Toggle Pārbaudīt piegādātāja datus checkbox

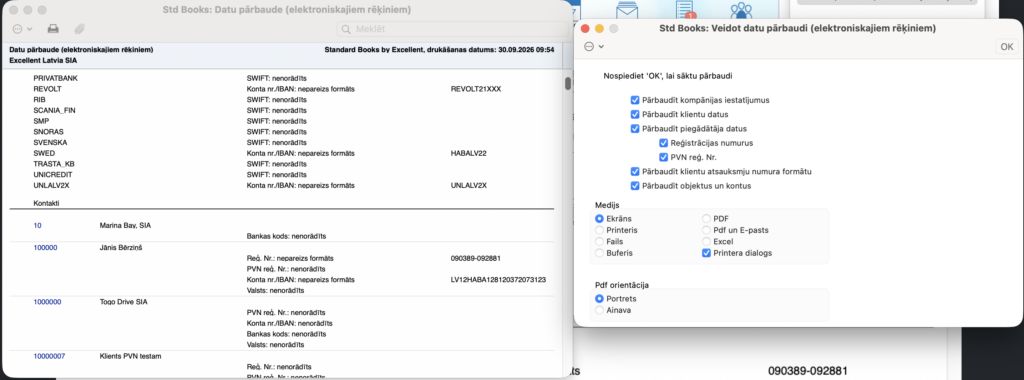[635, 129]
